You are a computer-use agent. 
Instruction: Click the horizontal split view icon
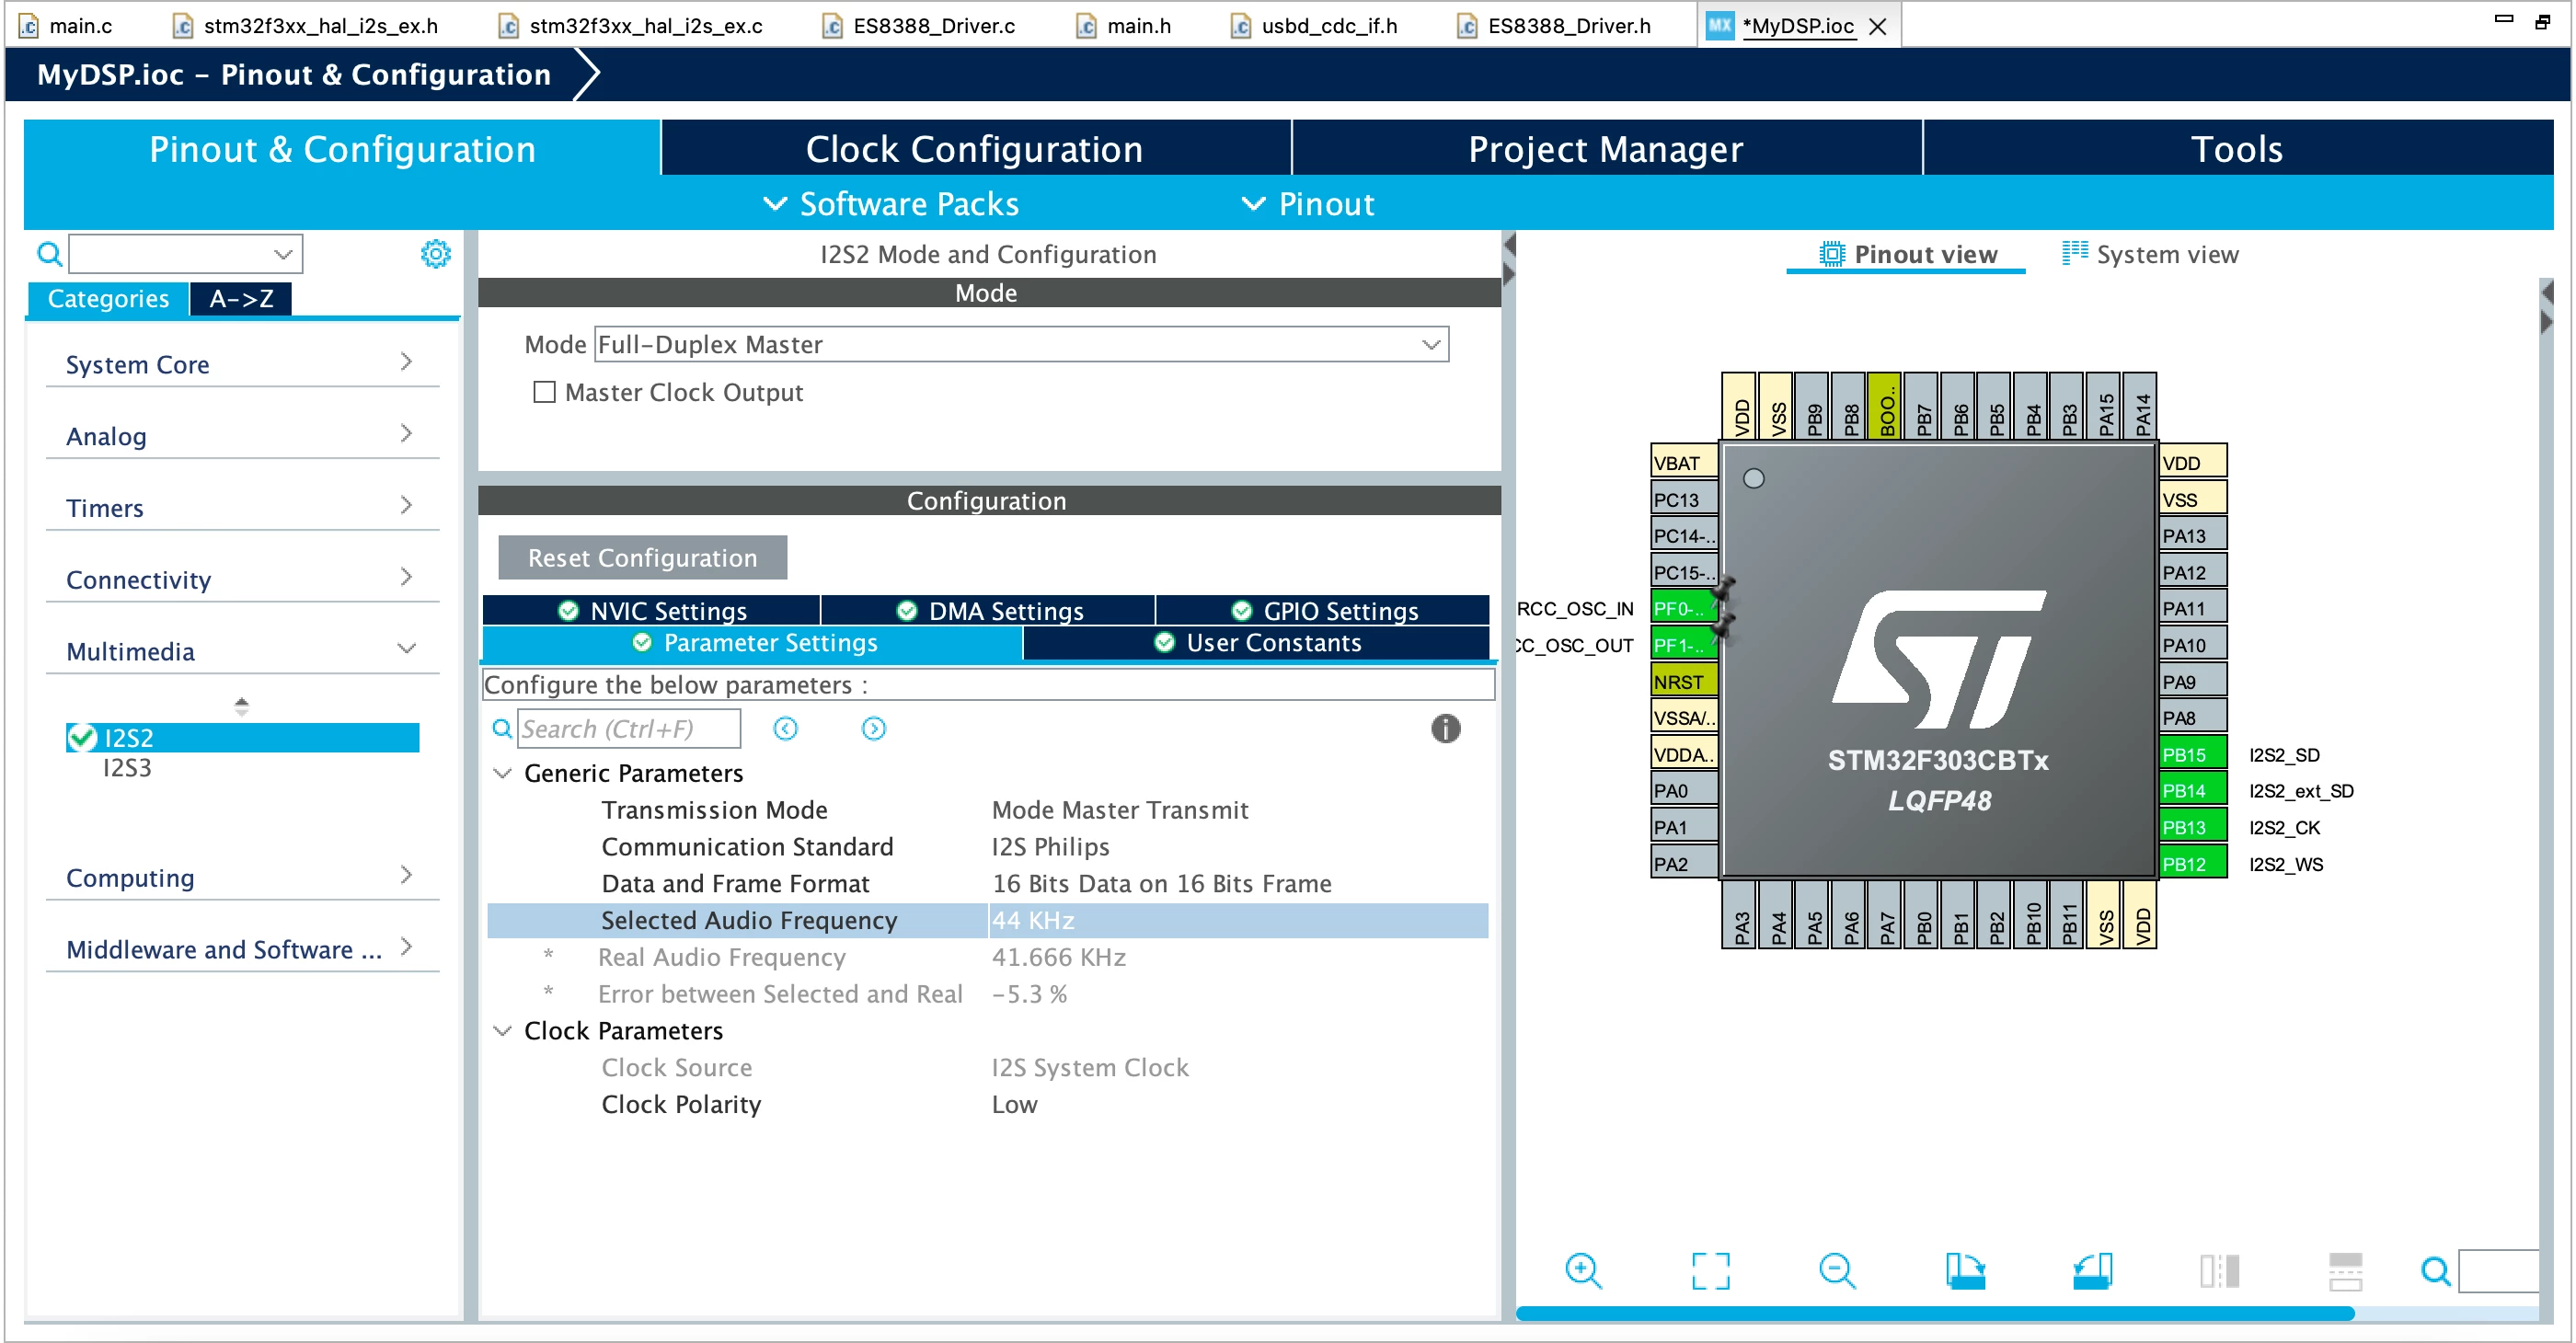(x=2345, y=1271)
